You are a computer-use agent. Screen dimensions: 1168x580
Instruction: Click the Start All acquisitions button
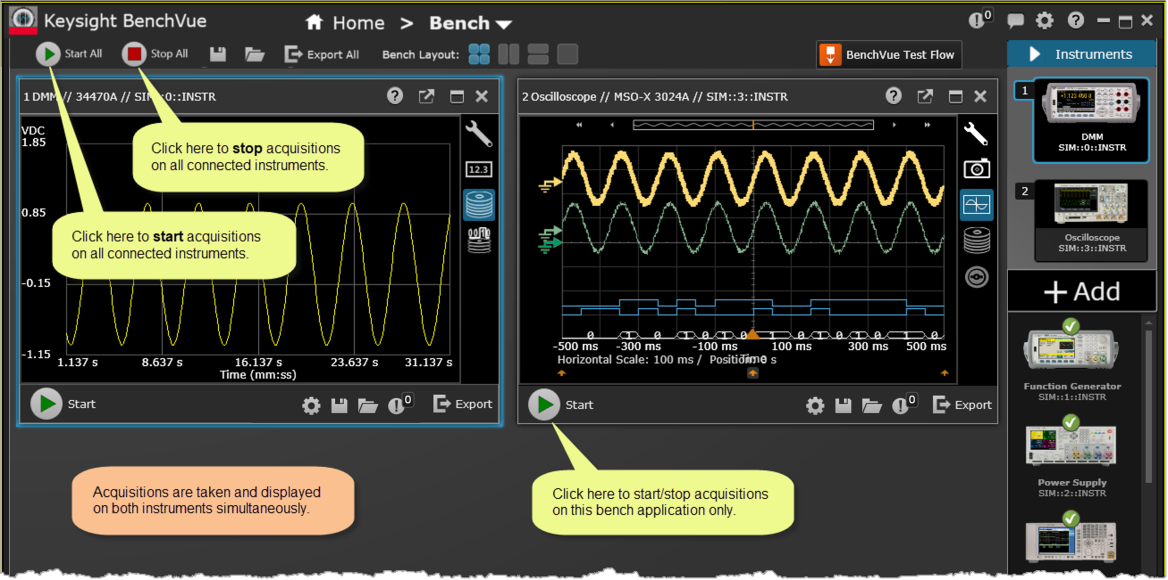pos(49,54)
